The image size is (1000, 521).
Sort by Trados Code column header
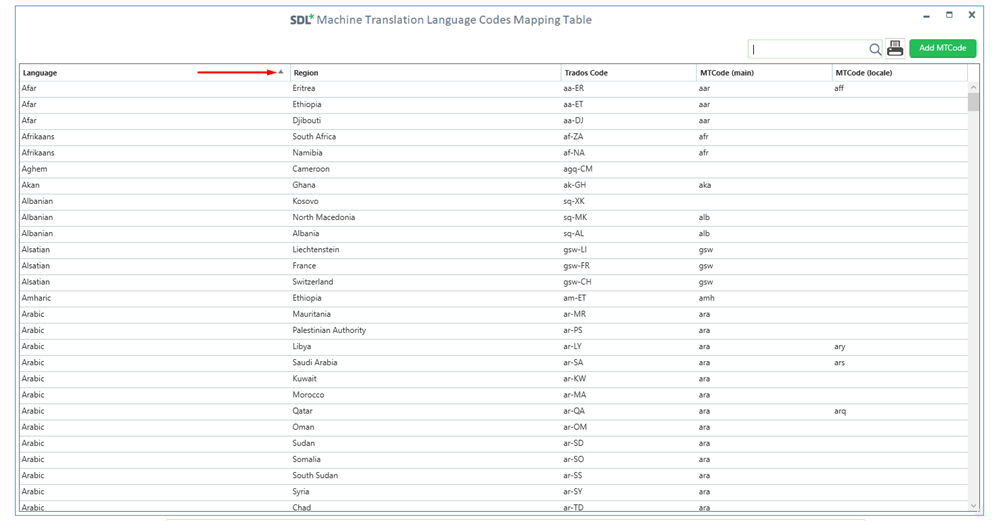coord(629,73)
